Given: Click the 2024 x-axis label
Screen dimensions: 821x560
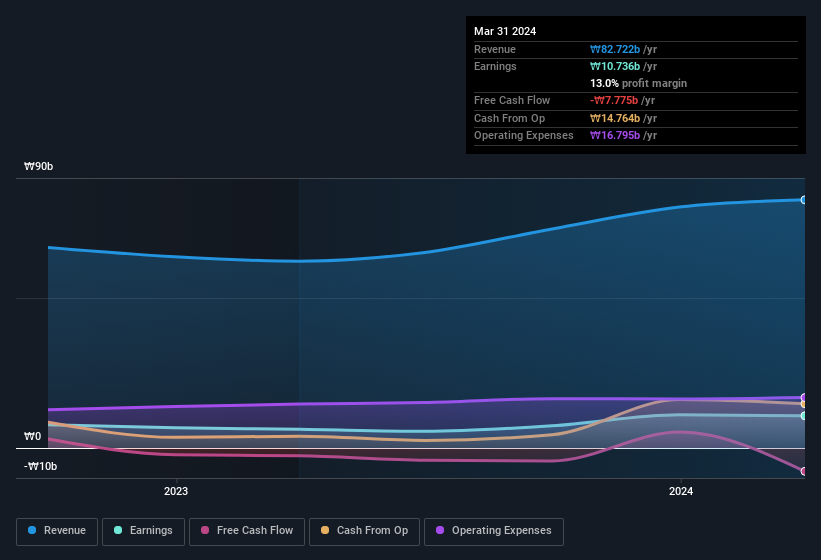Looking at the screenshot, I should click(x=681, y=491).
